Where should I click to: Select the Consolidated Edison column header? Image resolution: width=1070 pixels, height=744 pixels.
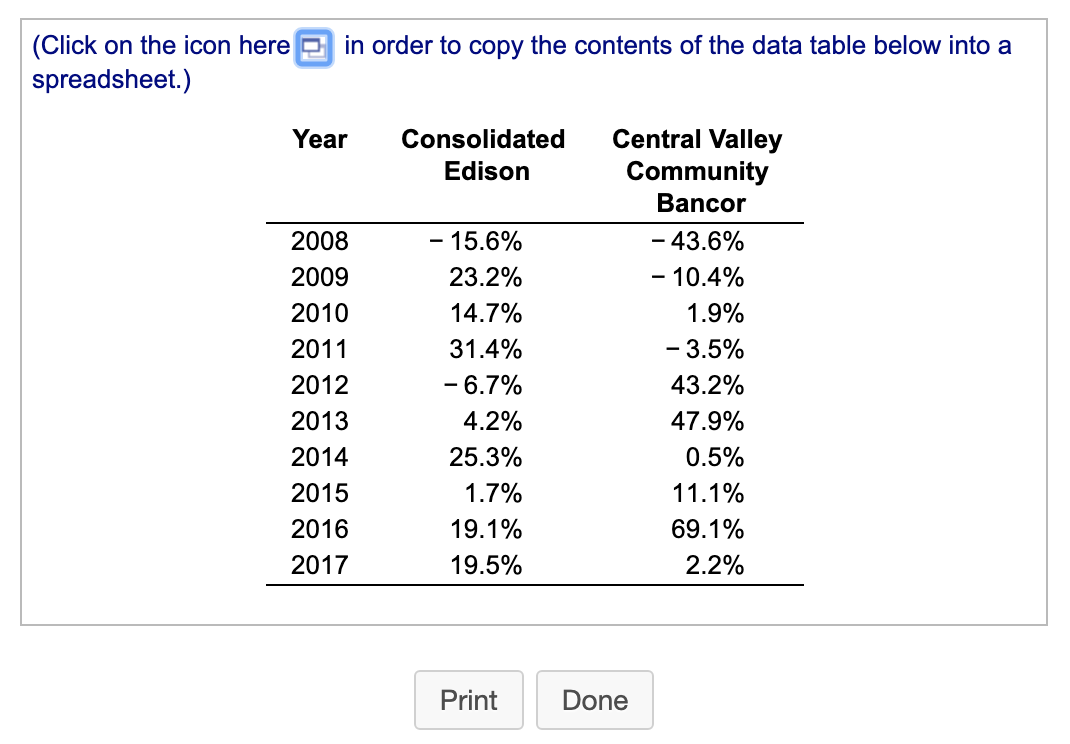coord(483,155)
